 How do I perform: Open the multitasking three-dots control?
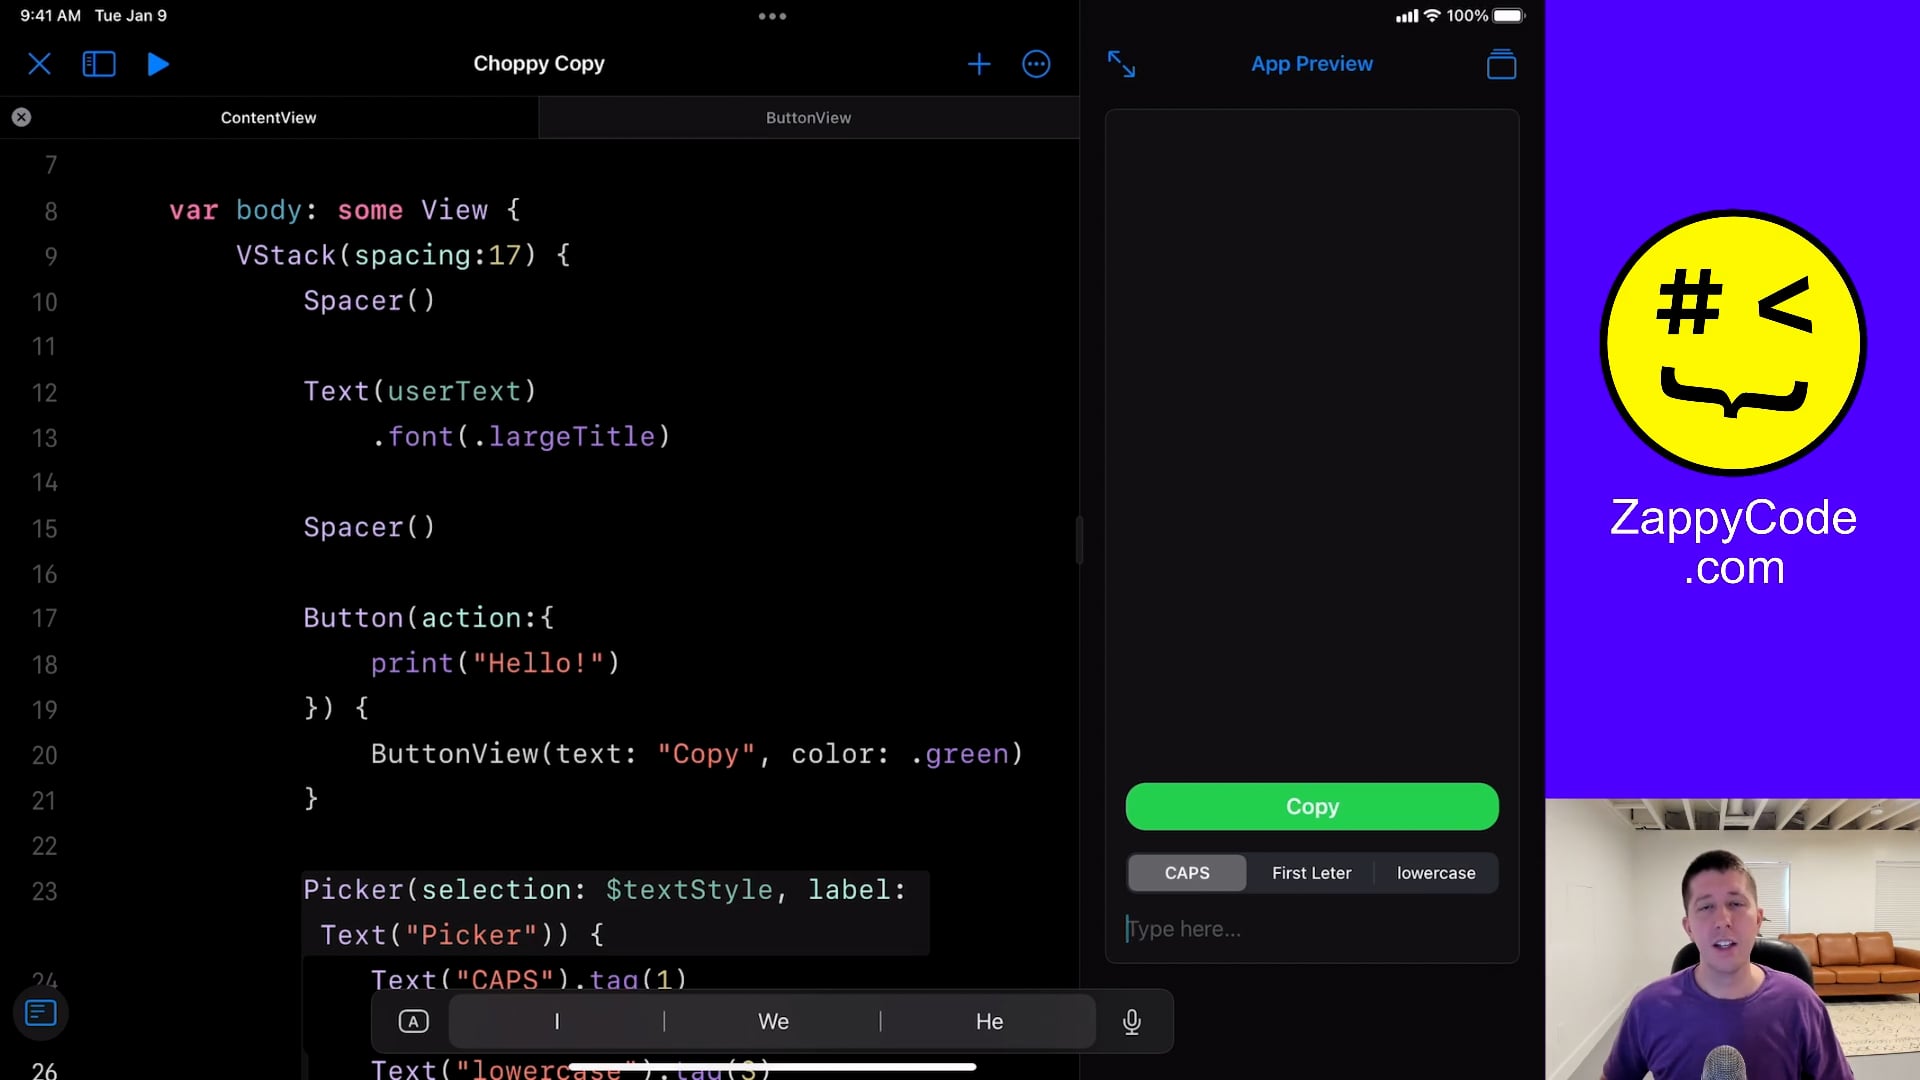click(772, 16)
